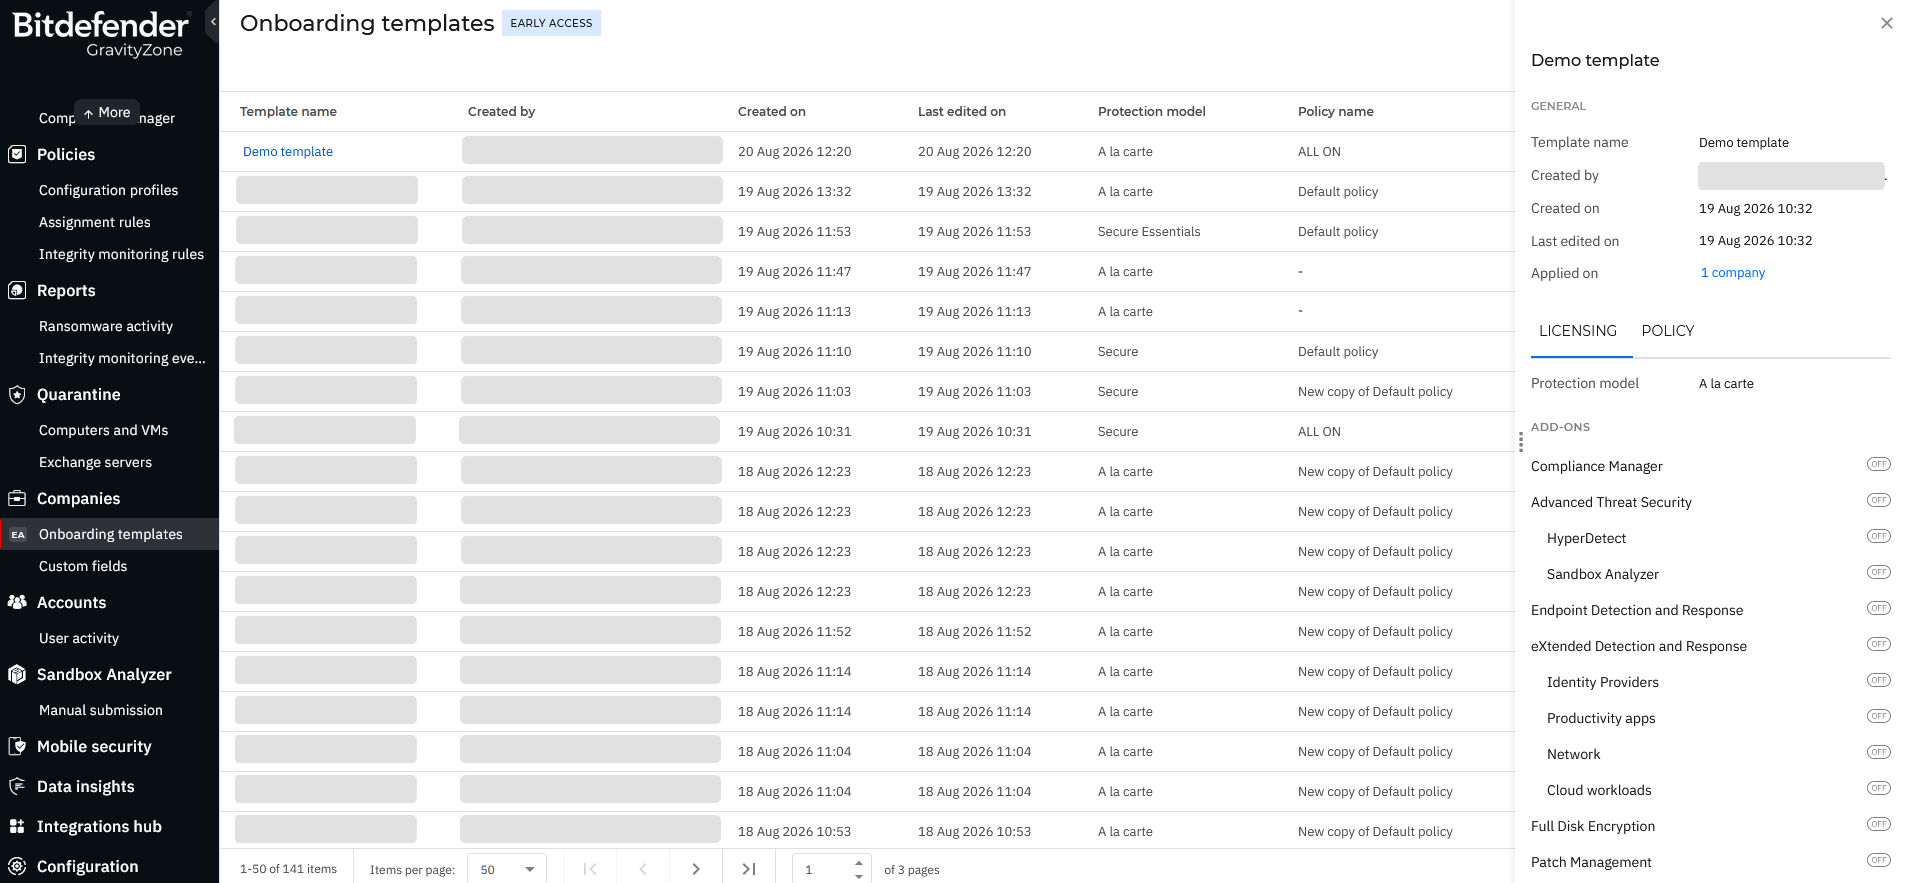Open the Demo template link in table
This screenshot has height=883, width=1905.
coord(288,152)
